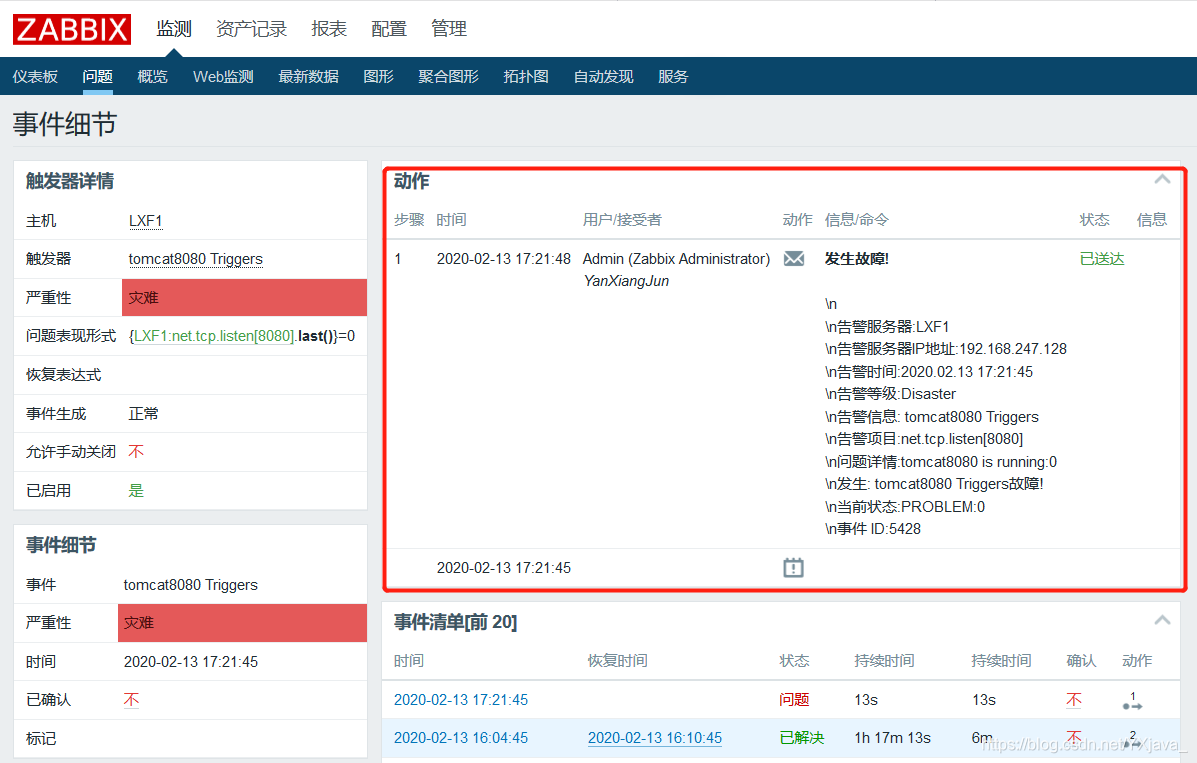
Task: Click 恢复时间 column header
Action: click(618, 661)
